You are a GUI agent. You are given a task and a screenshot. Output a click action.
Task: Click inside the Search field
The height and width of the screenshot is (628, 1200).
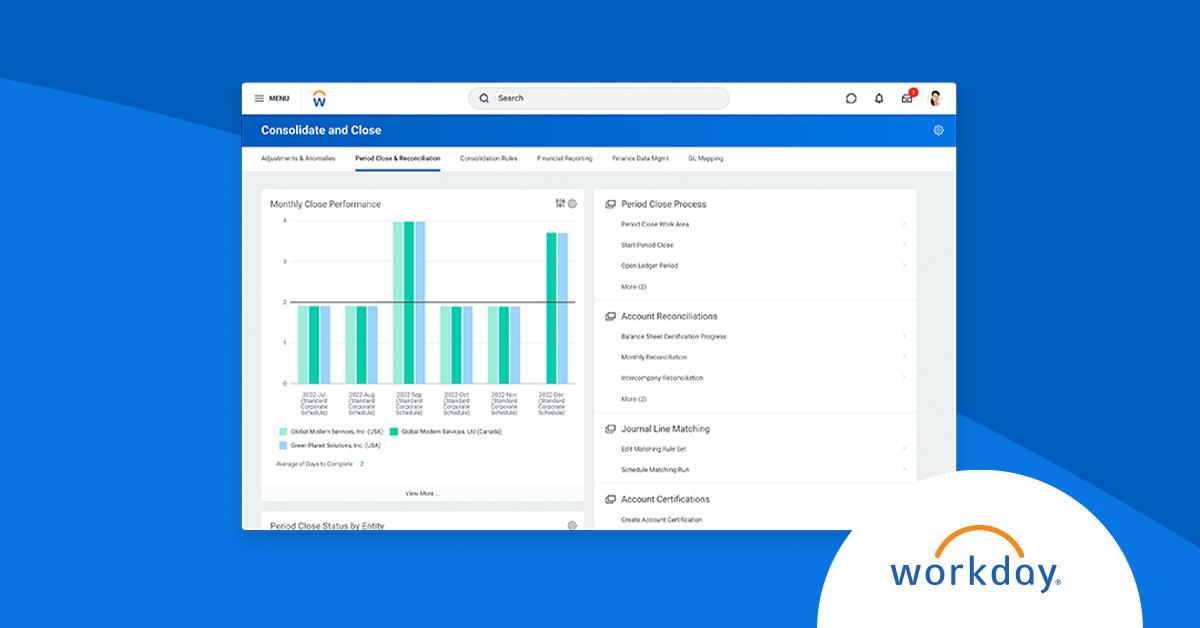tap(598, 98)
